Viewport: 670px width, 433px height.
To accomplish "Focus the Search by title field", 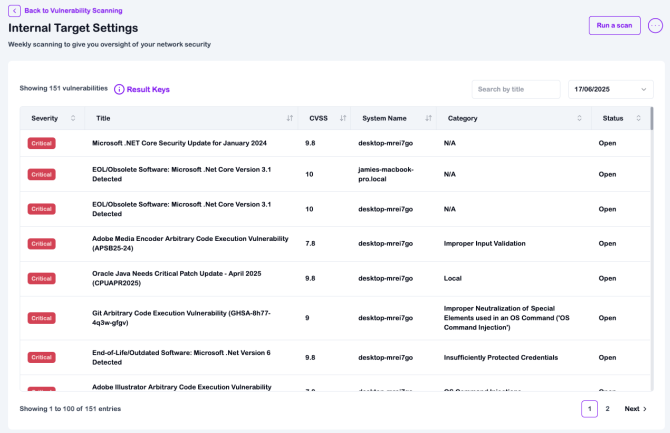I will pyautogui.click(x=516, y=89).
